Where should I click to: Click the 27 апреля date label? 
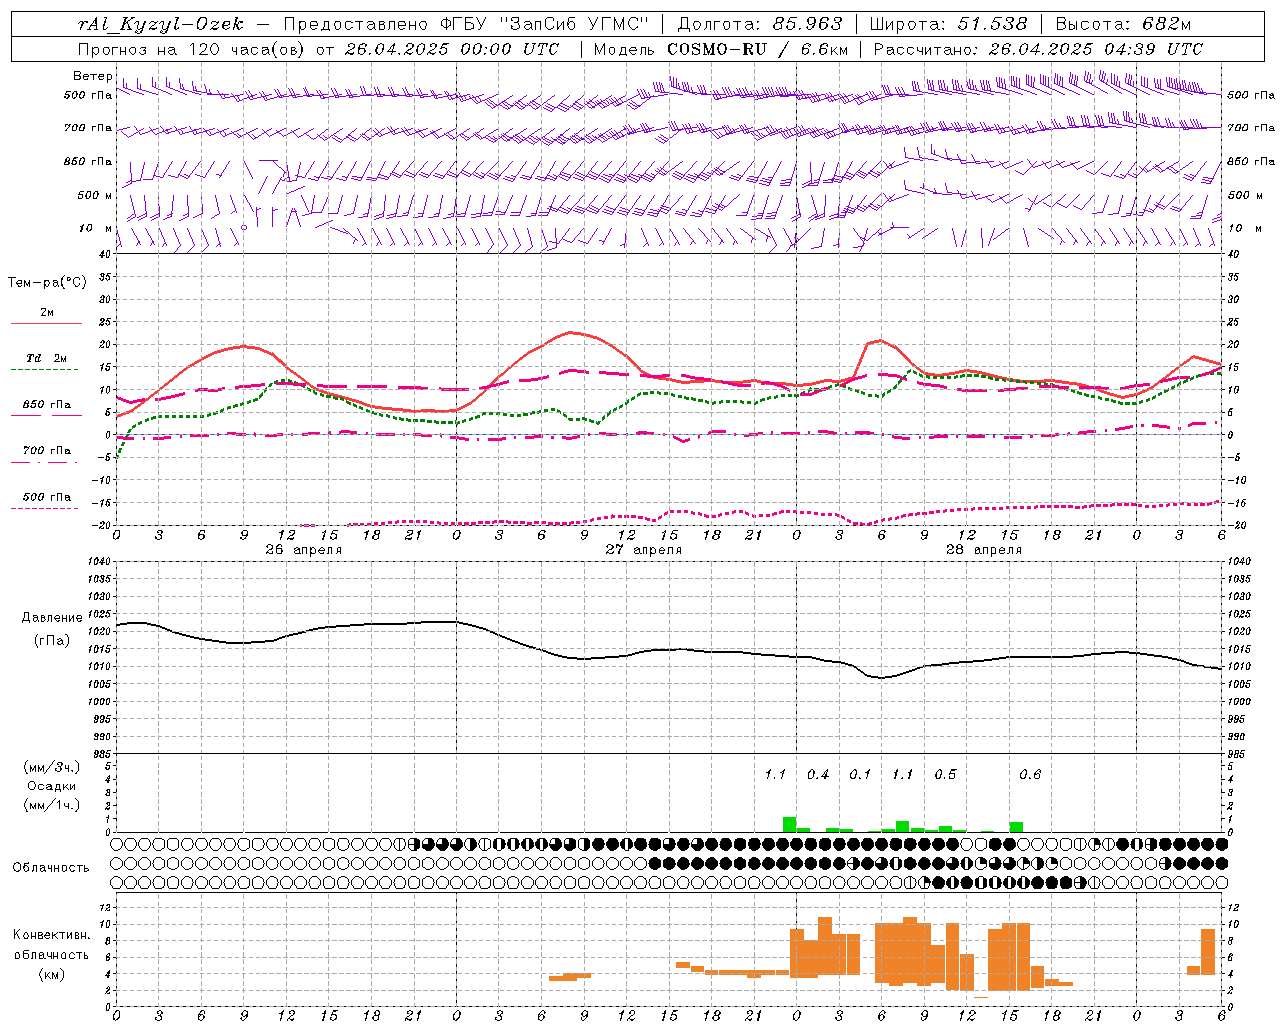[643, 550]
